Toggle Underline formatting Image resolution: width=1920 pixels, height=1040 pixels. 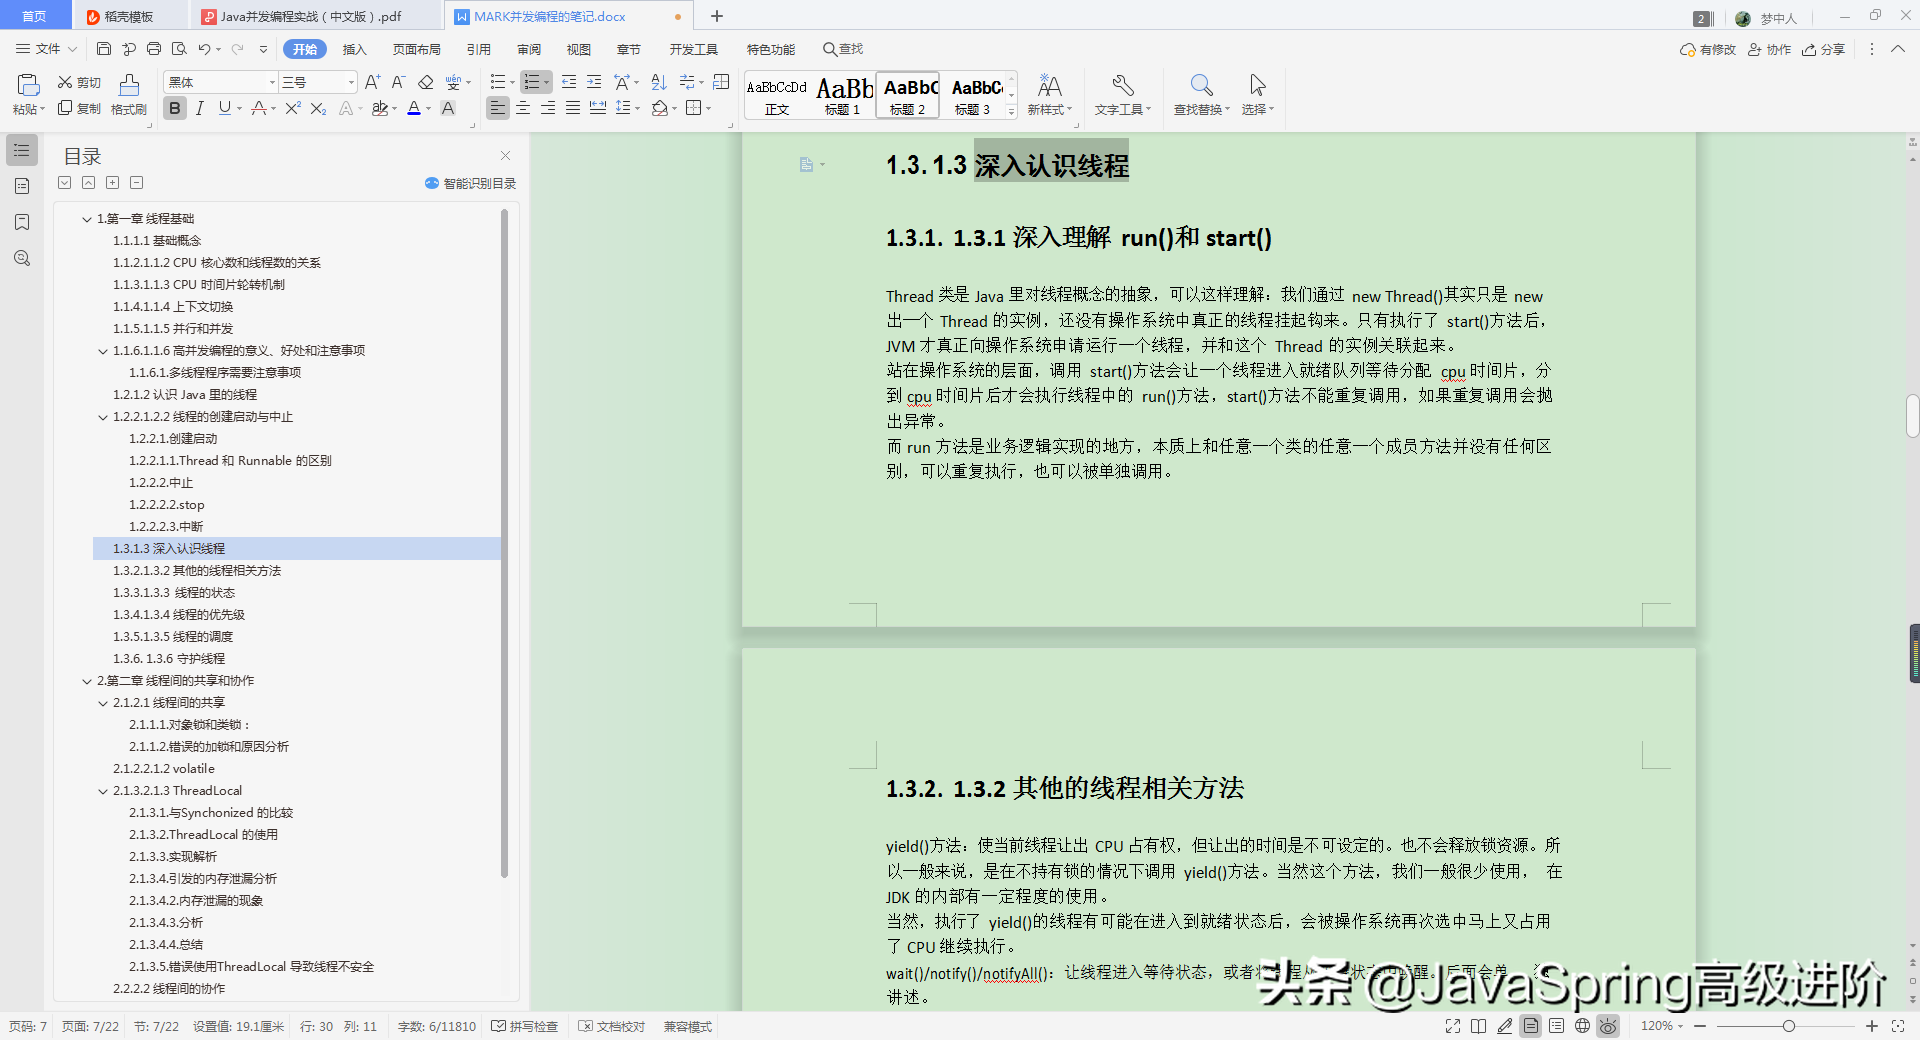(224, 108)
